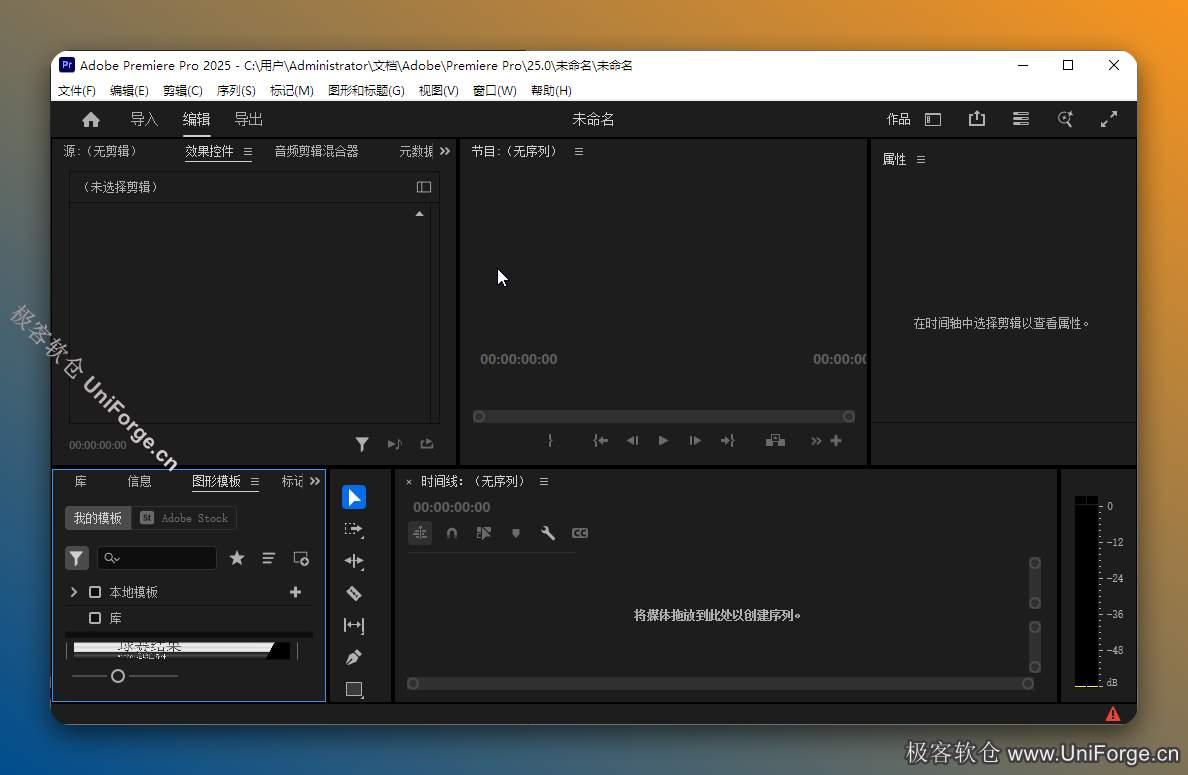The height and width of the screenshot is (775, 1188).
Task: Open sort options icon in Graphics Templates
Action: (269, 558)
